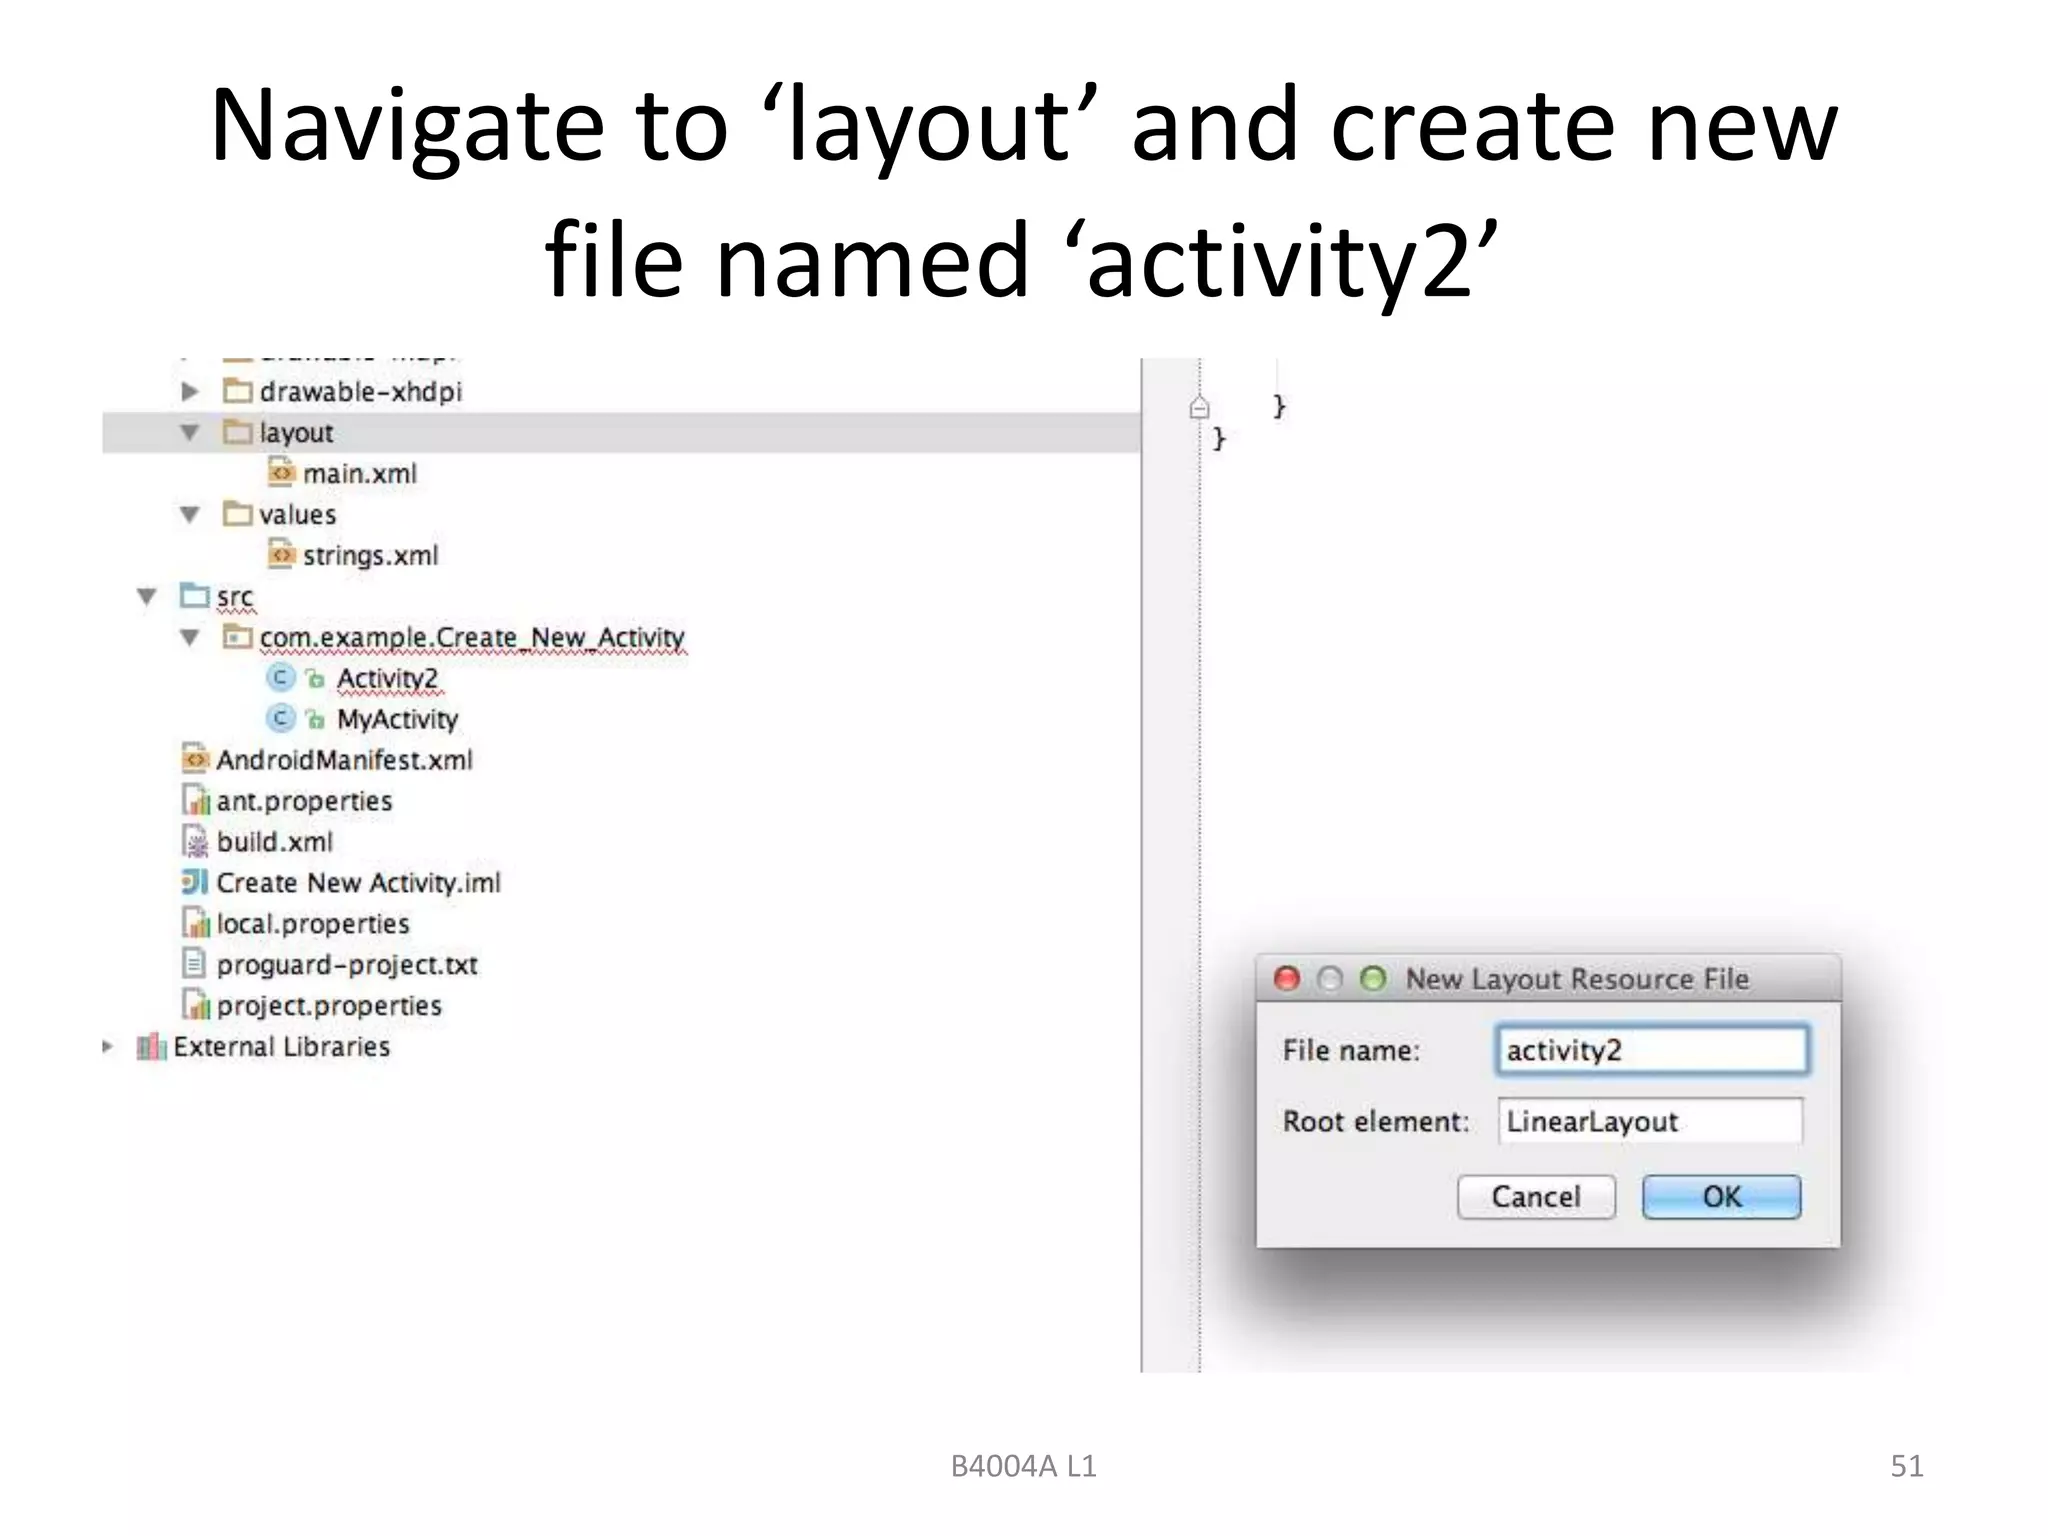The image size is (2048, 1536).
Task: Click the ant.properties file icon
Action: click(195, 799)
